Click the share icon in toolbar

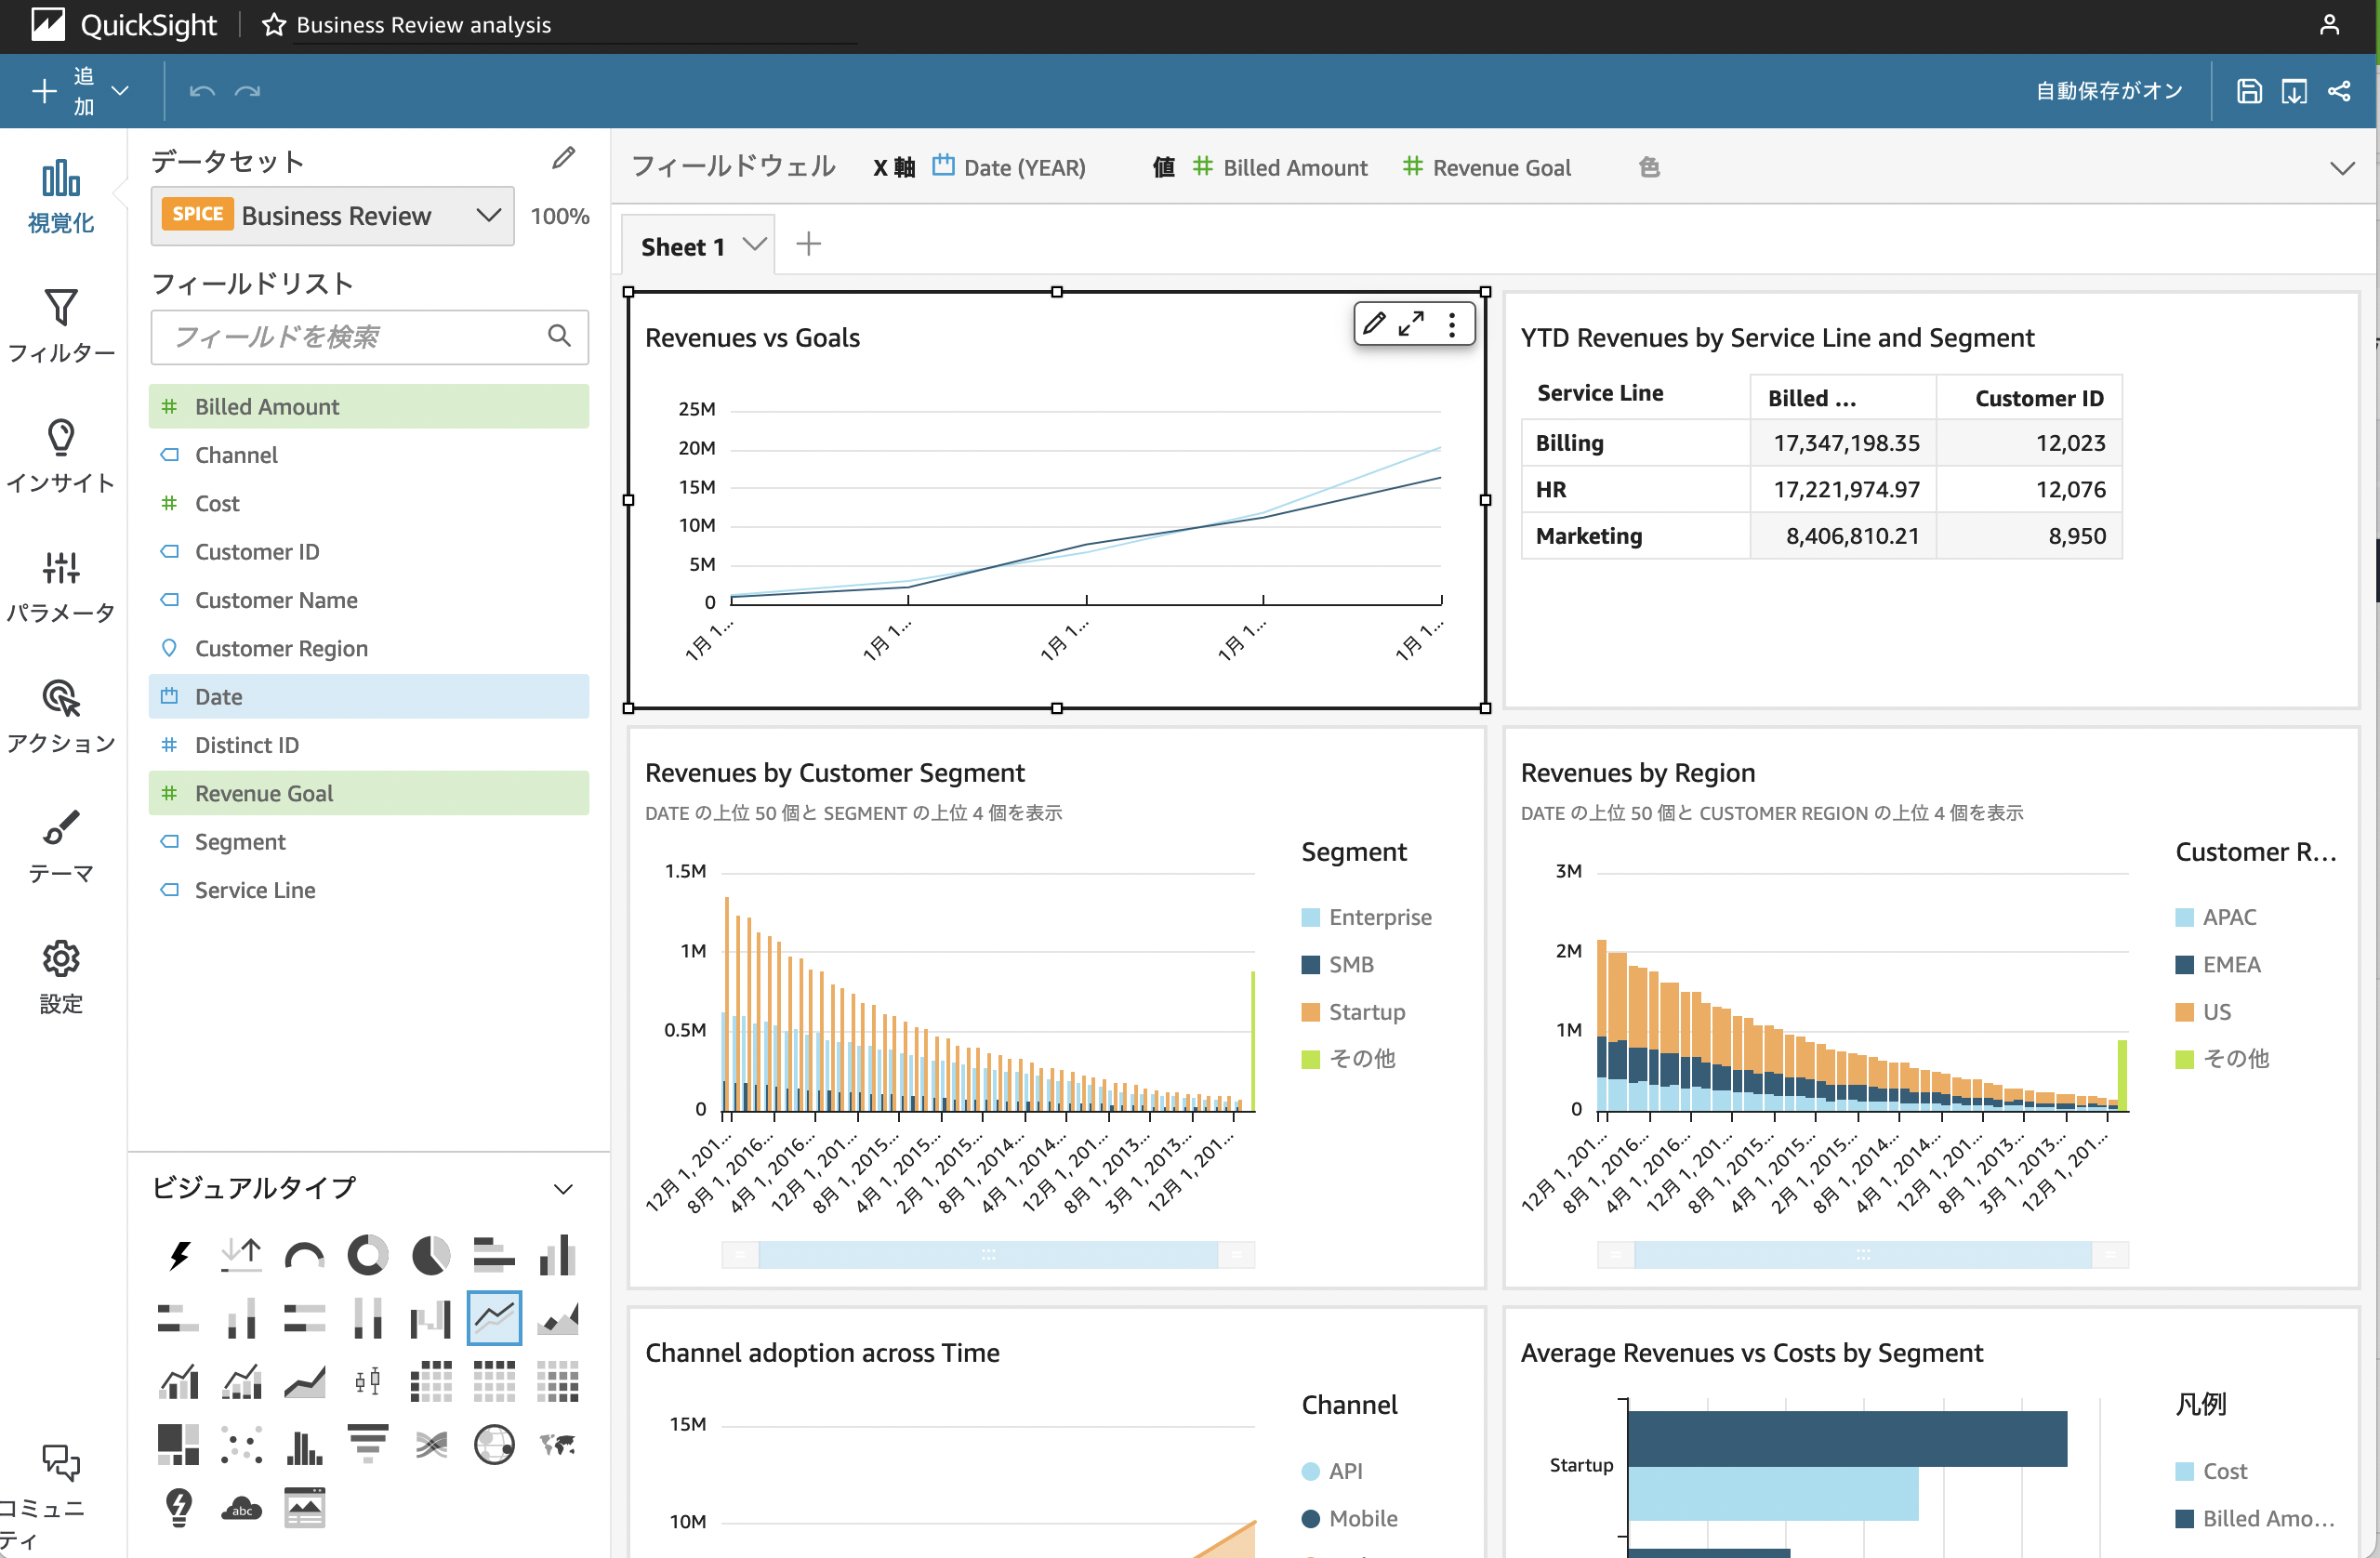pos(2339,91)
